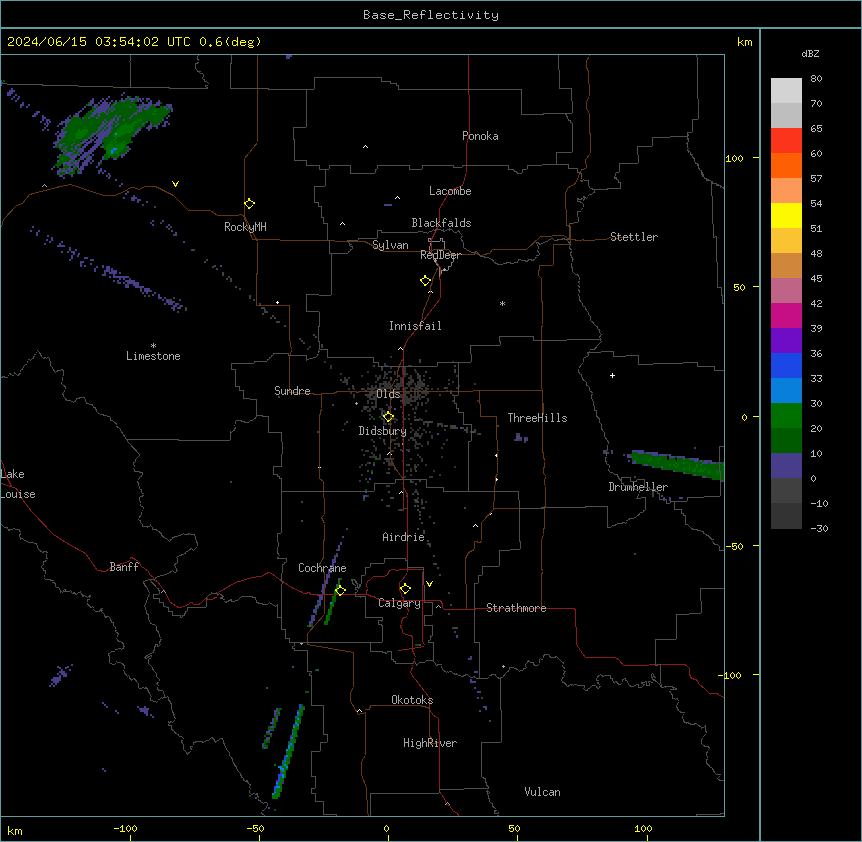Screen dimensions: 862x842
Task: Click the yellow diamond marker south of RedDeer
Action: pos(426,281)
